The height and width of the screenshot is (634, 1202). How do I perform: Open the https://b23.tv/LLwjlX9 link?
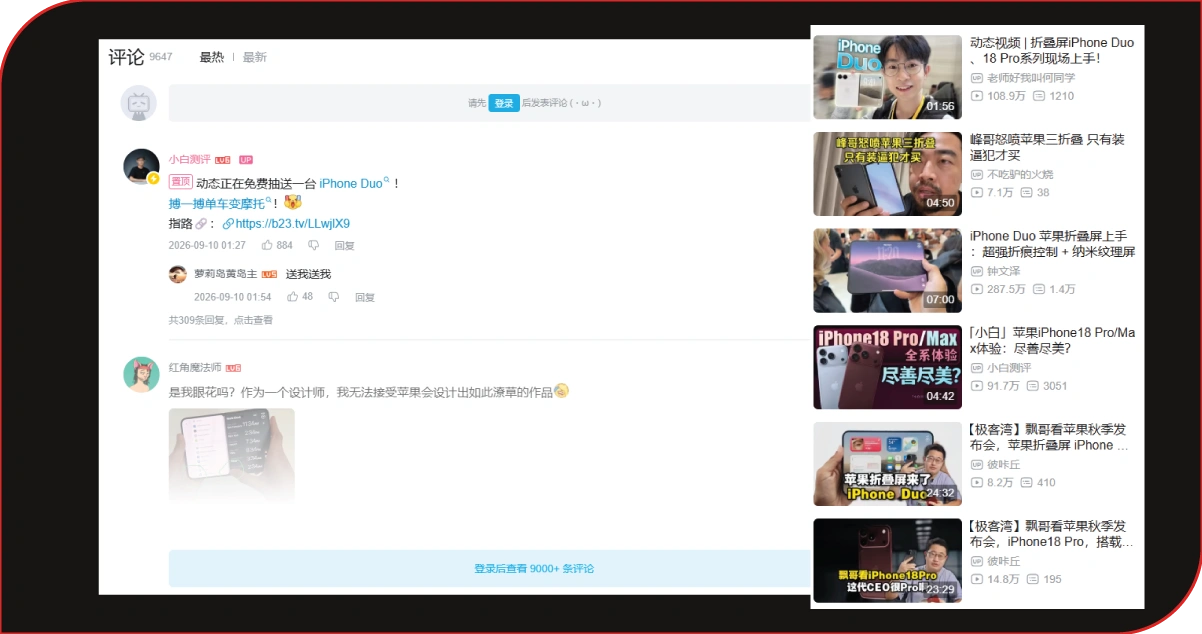[293, 224]
